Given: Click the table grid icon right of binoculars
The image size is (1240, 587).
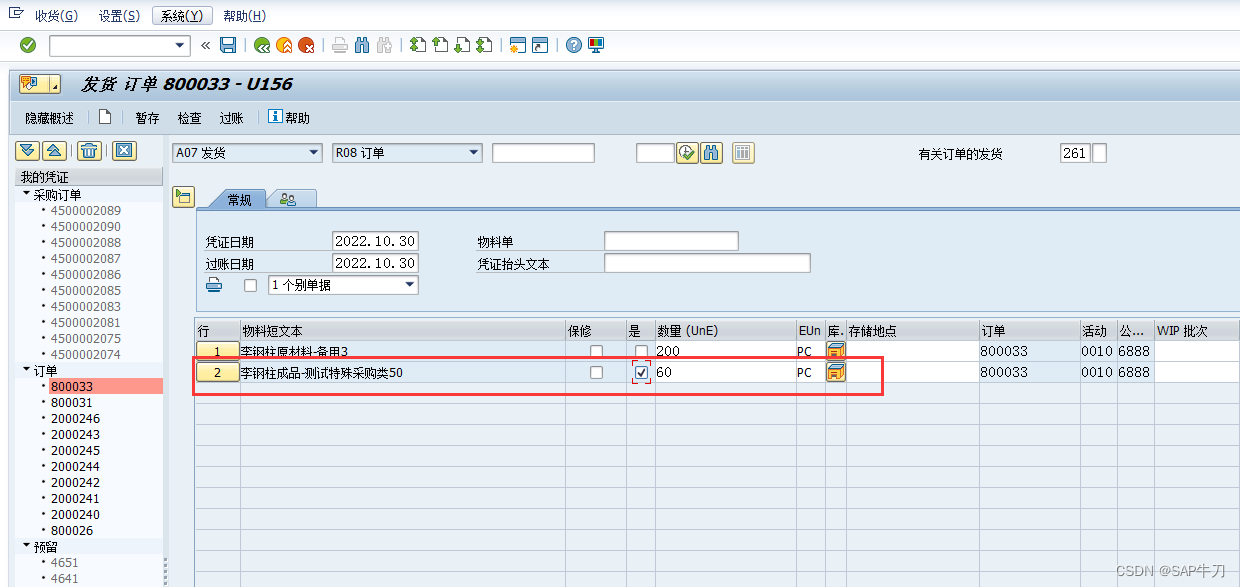Looking at the screenshot, I should tap(743, 153).
